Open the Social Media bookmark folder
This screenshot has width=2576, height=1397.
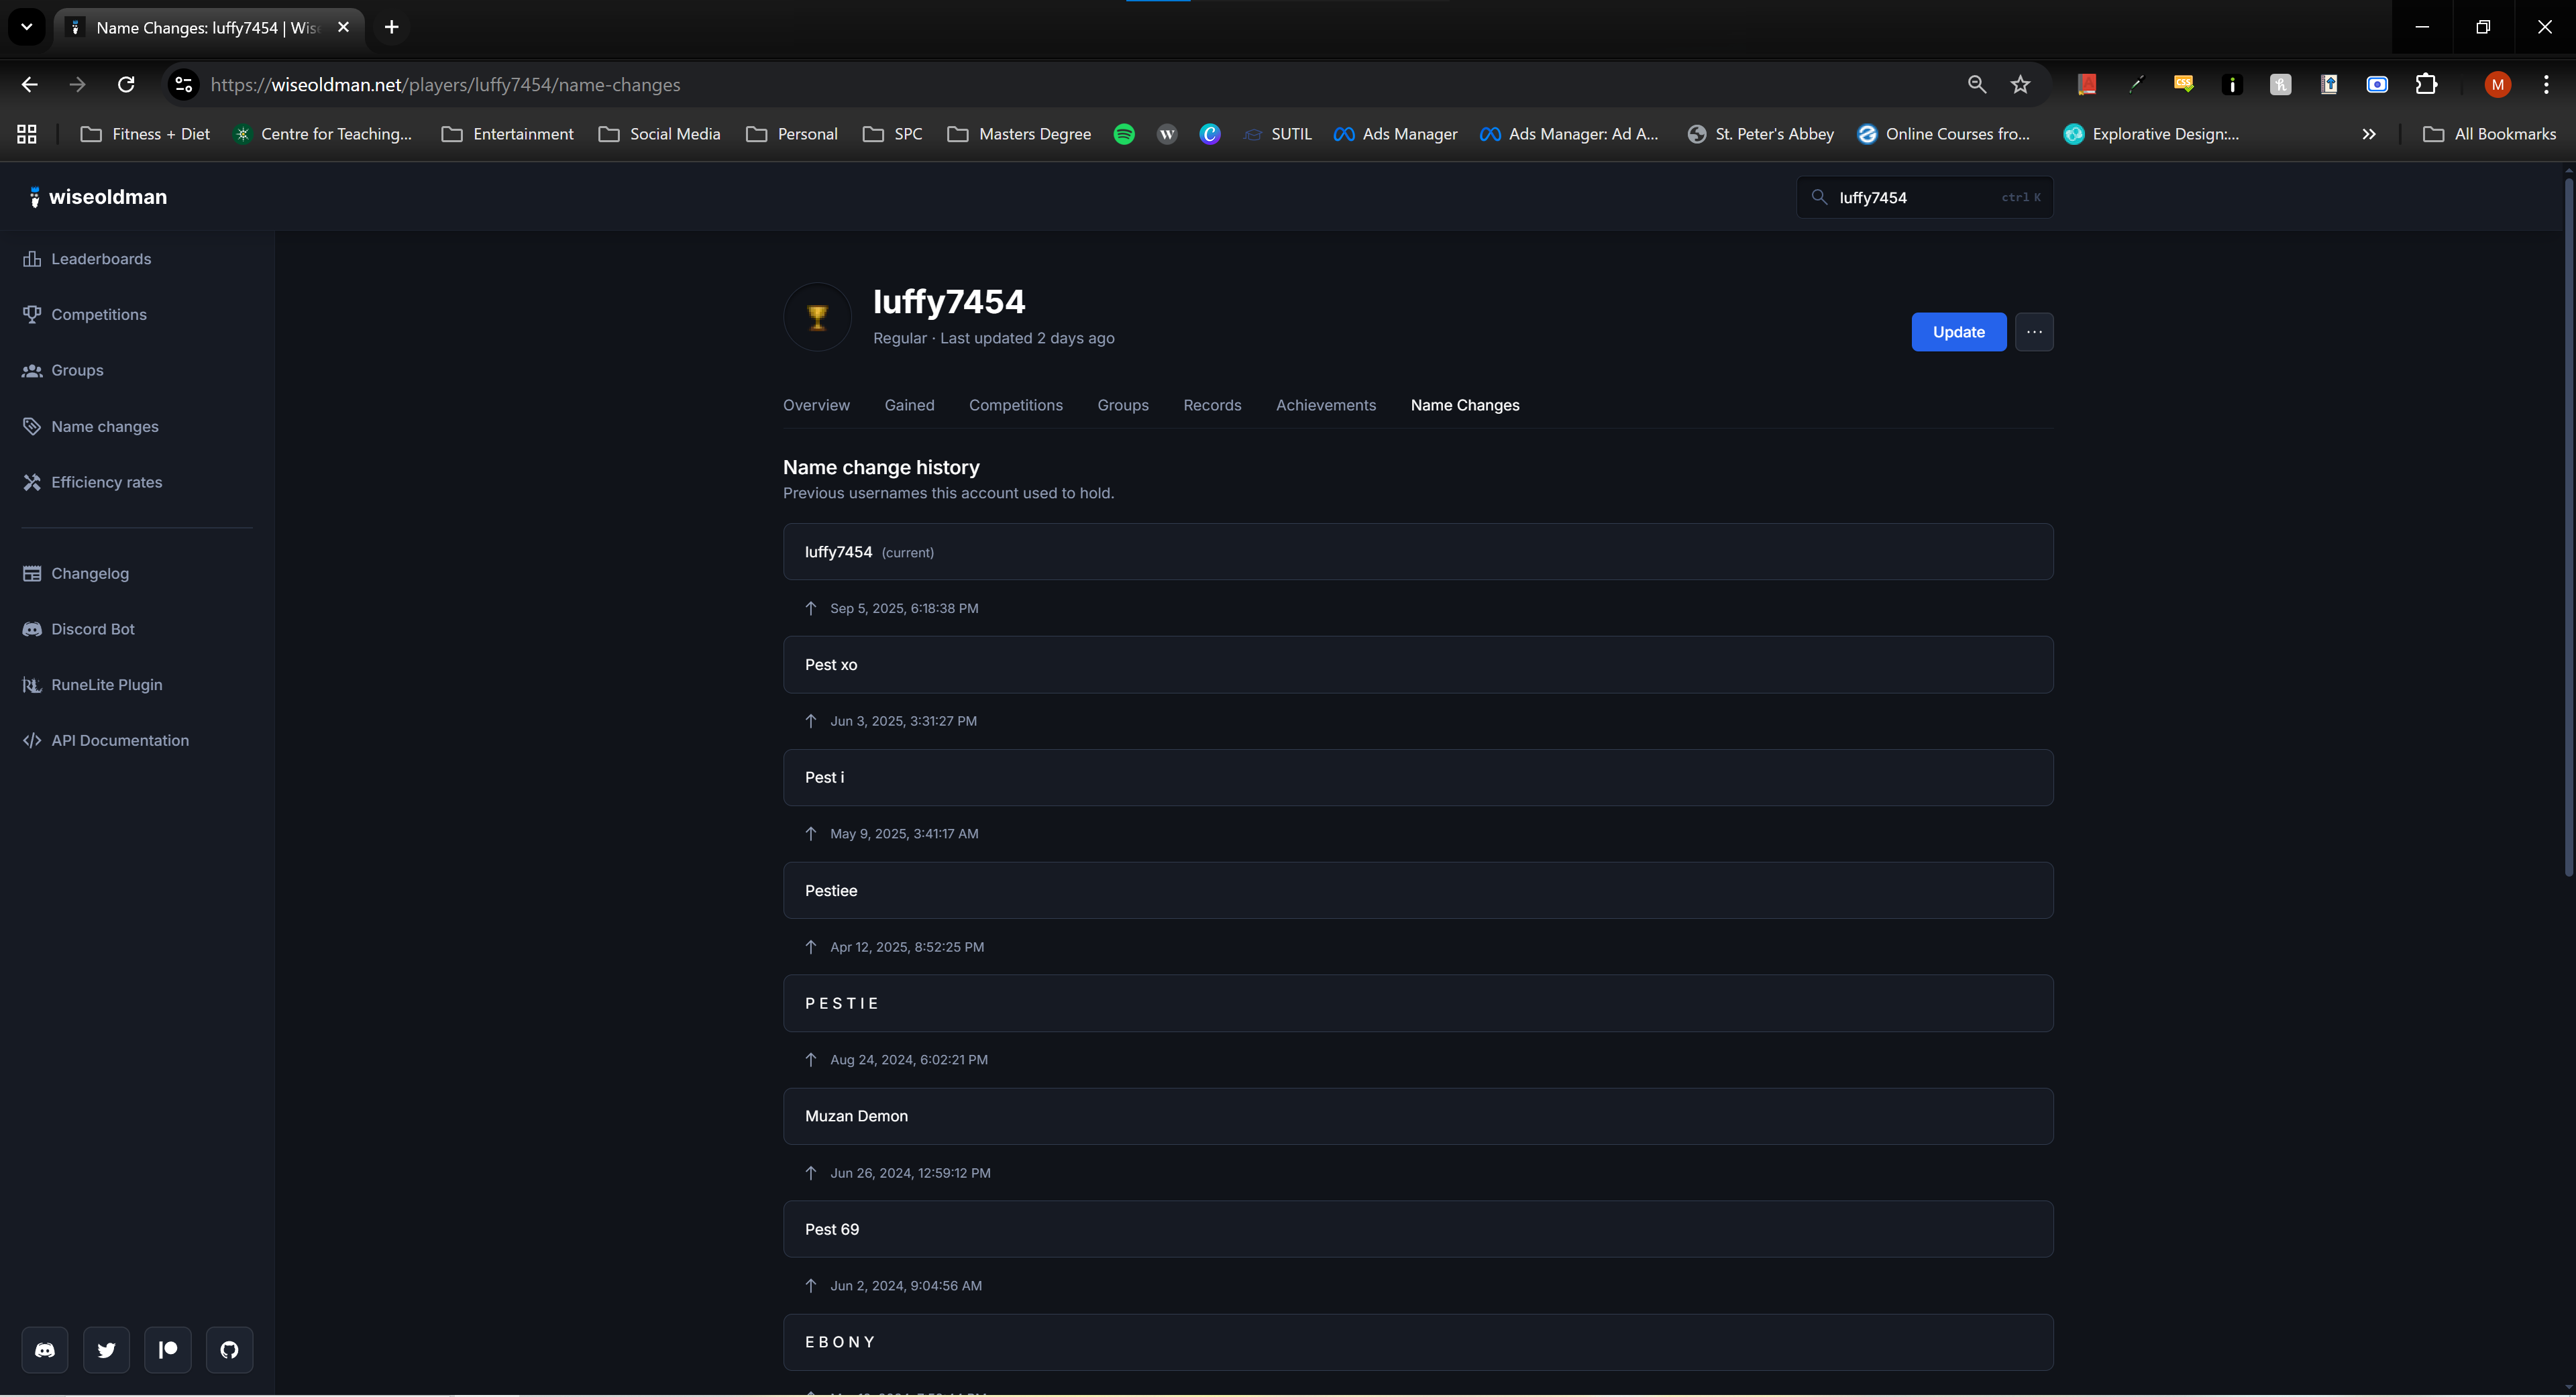click(659, 134)
